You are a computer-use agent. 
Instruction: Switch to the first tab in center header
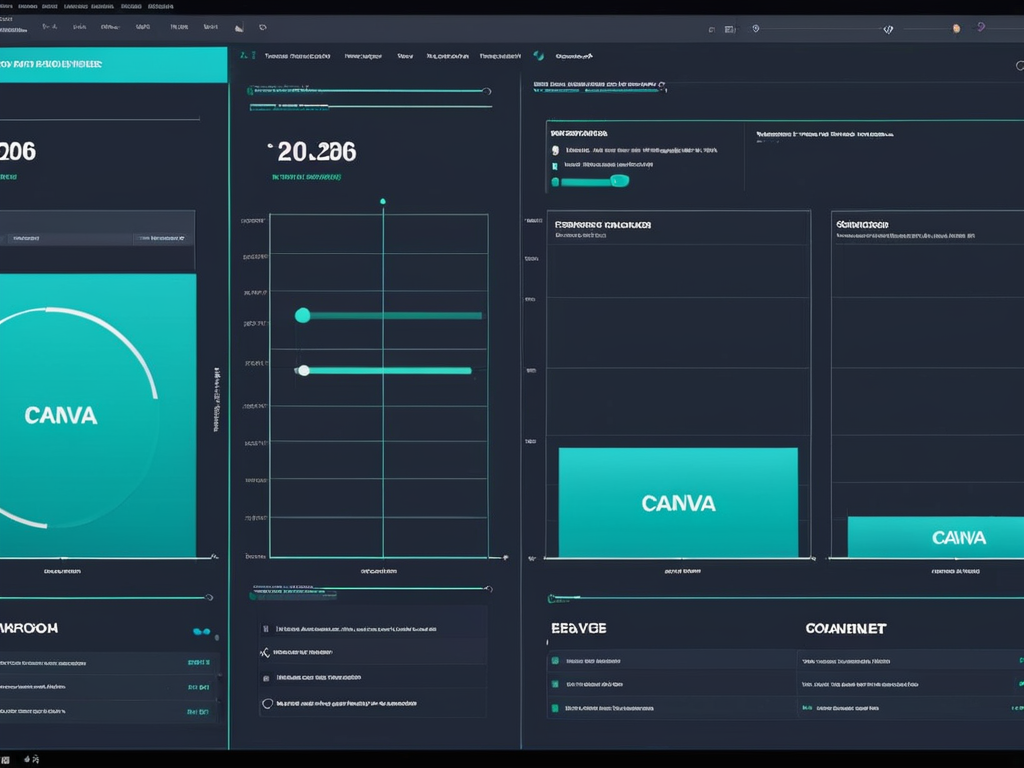pos(296,57)
